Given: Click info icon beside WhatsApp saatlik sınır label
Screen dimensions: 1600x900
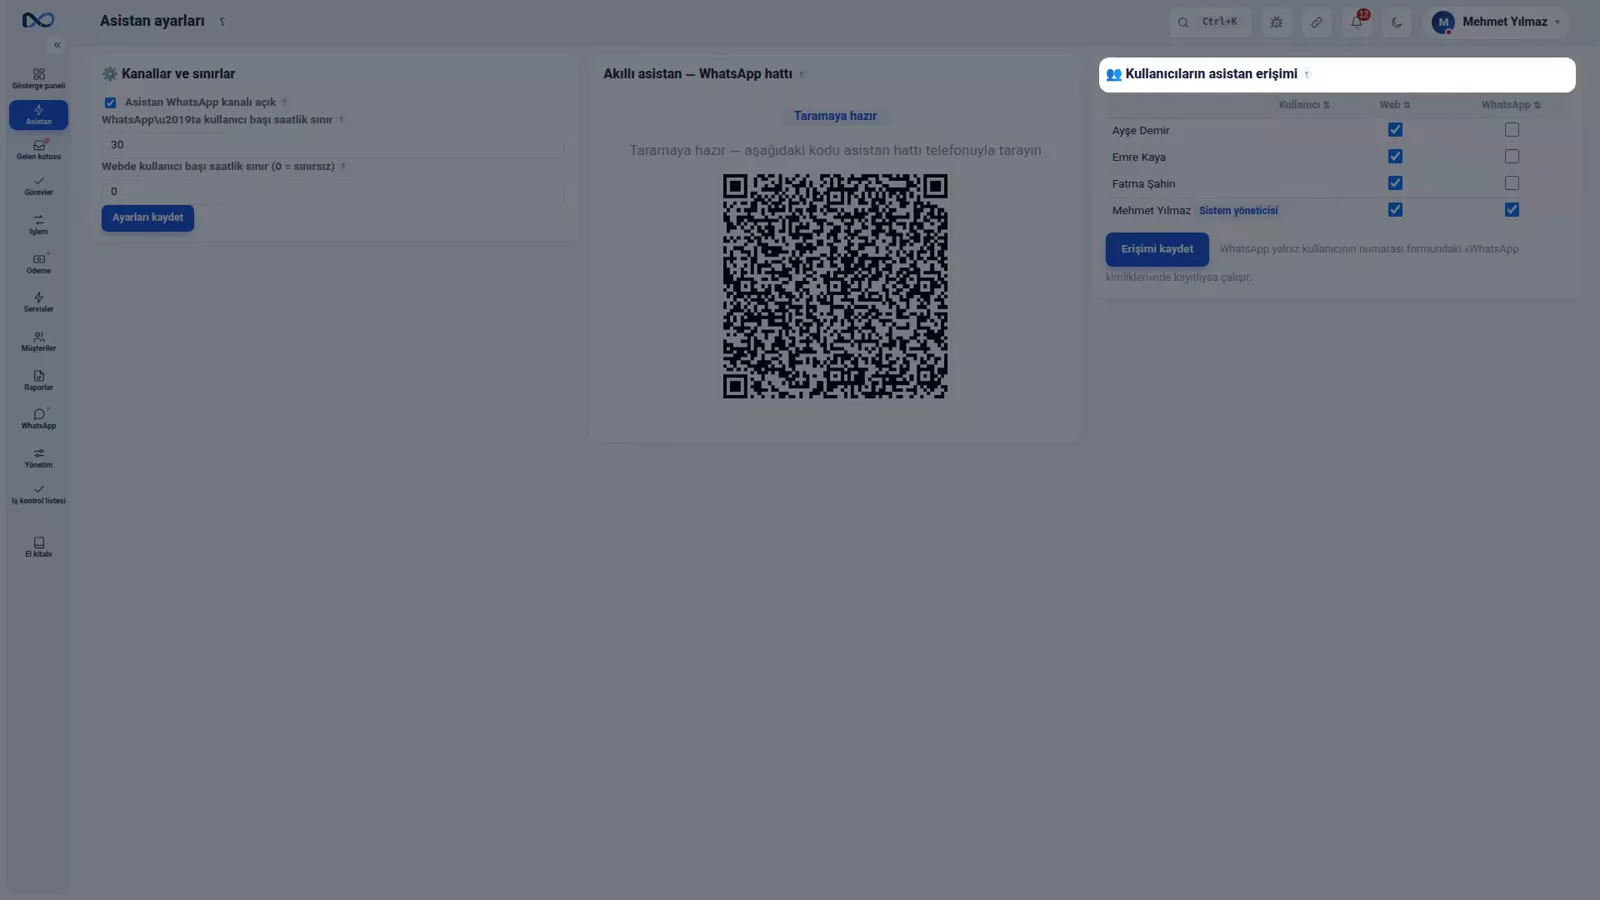Looking at the screenshot, I should 342,120.
